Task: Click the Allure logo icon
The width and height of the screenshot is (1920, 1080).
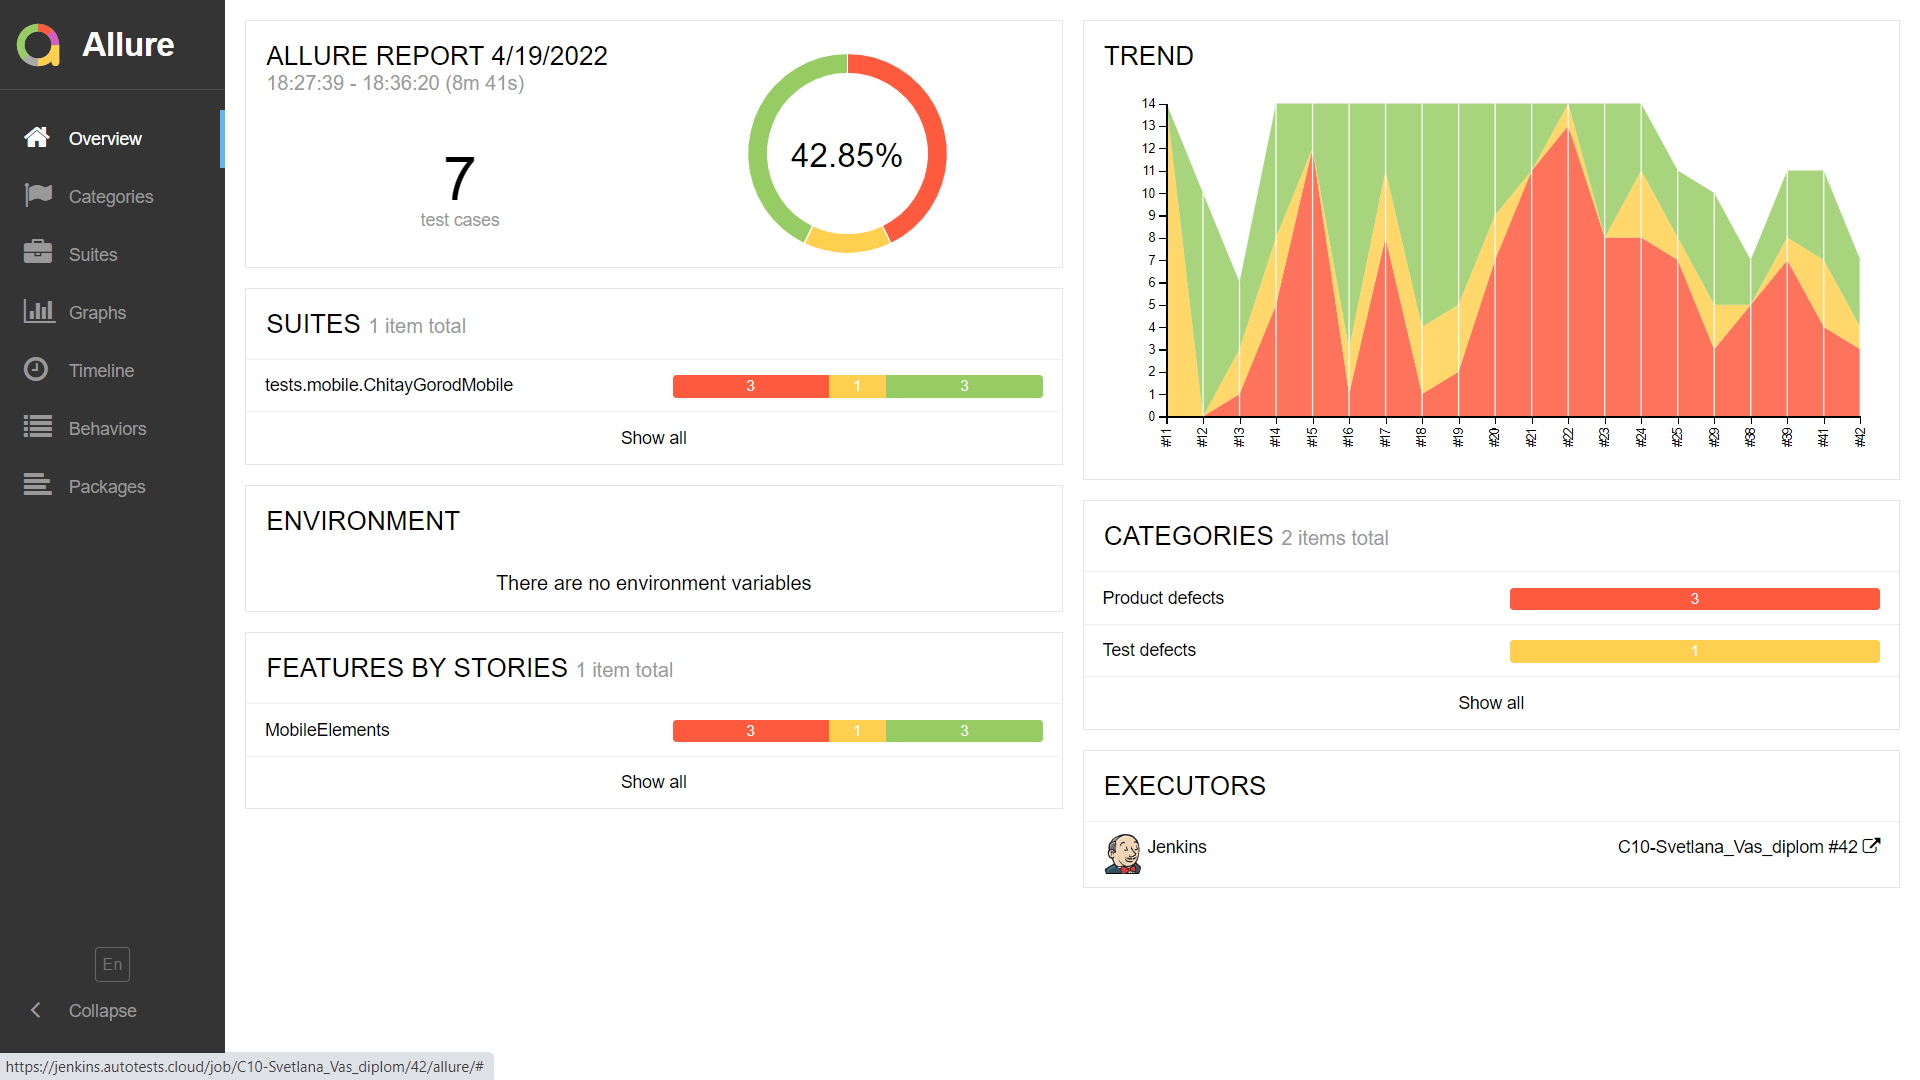Action: pyautogui.click(x=39, y=45)
